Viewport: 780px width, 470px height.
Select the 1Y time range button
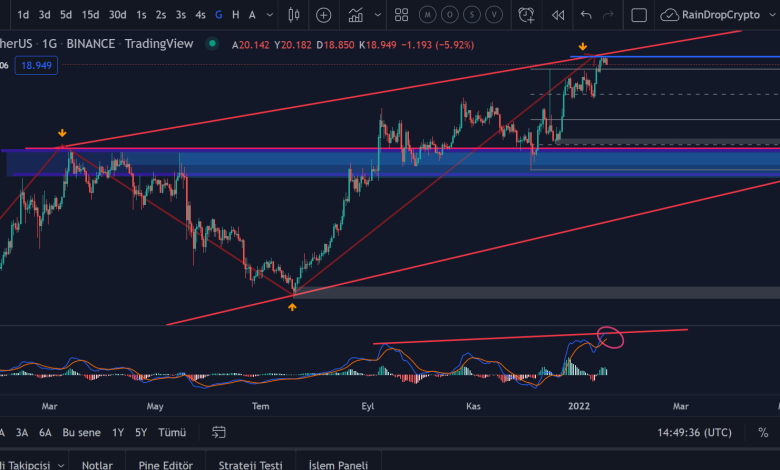coord(117,432)
